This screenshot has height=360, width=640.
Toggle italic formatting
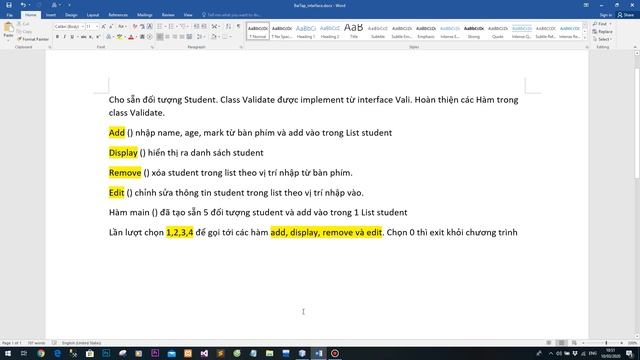[x=64, y=37]
